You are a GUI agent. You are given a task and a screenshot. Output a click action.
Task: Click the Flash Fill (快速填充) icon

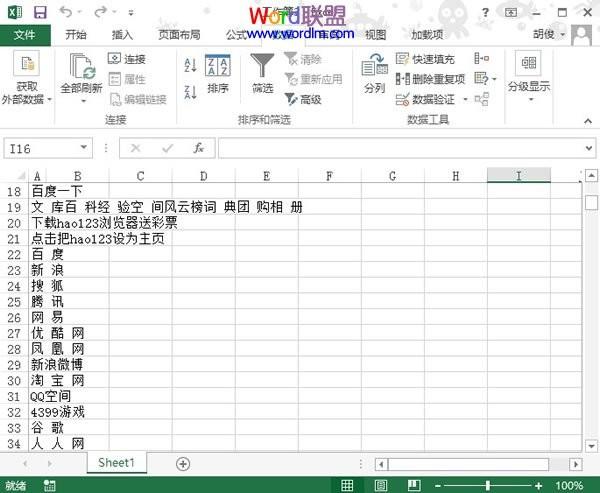(403, 59)
